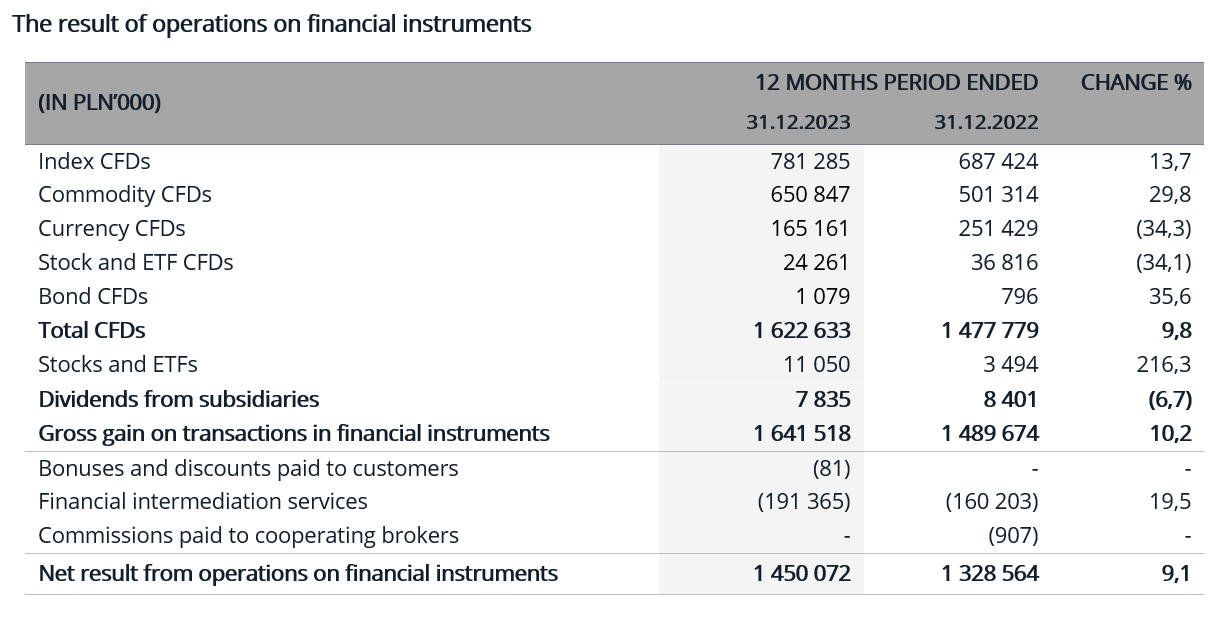
Task: Click the CHANGE % column header
Action: pos(1135,83)
